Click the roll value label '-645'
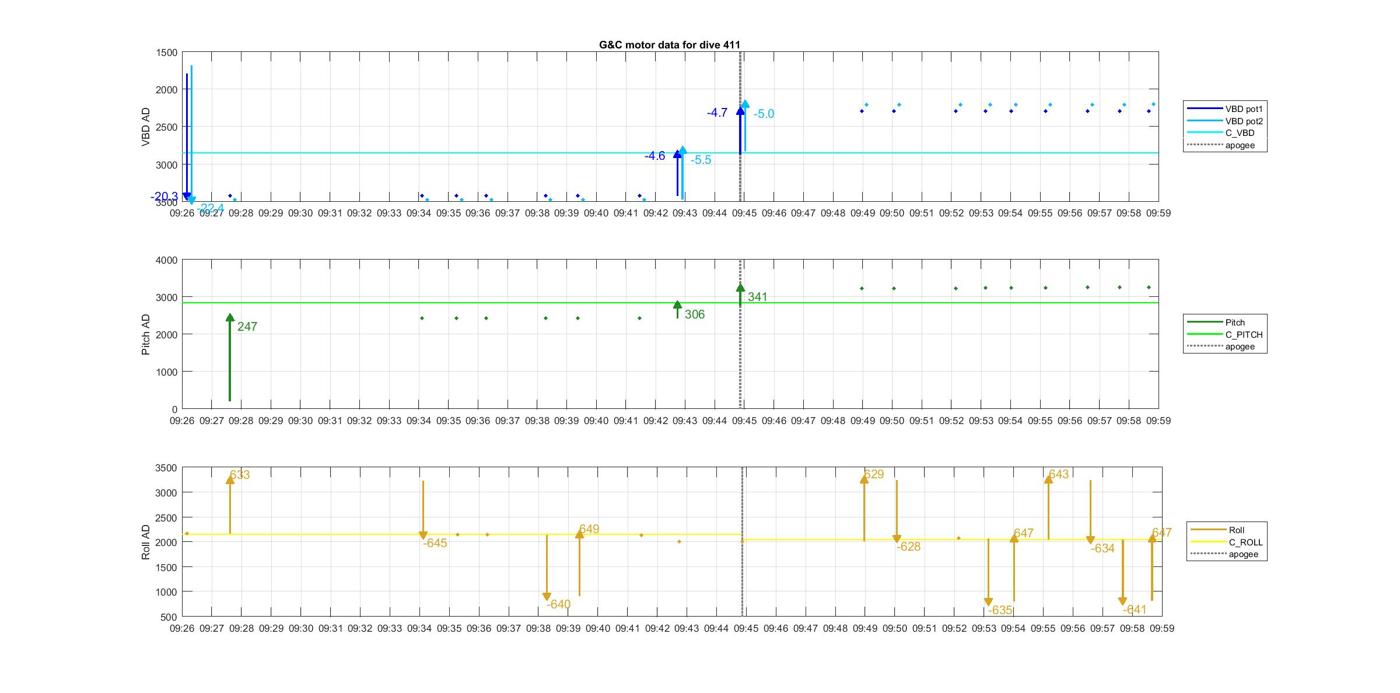This screenshot has height=693, width=1400. (x=435, y=543)
